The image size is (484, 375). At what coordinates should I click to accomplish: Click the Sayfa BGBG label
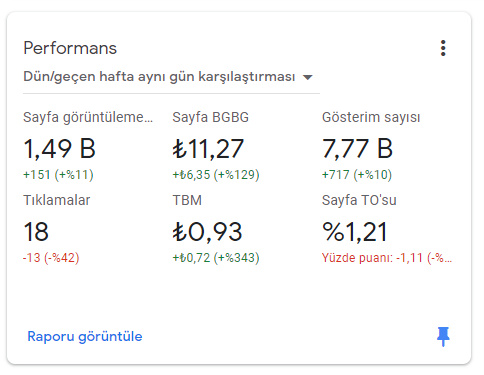click(210, 117)
